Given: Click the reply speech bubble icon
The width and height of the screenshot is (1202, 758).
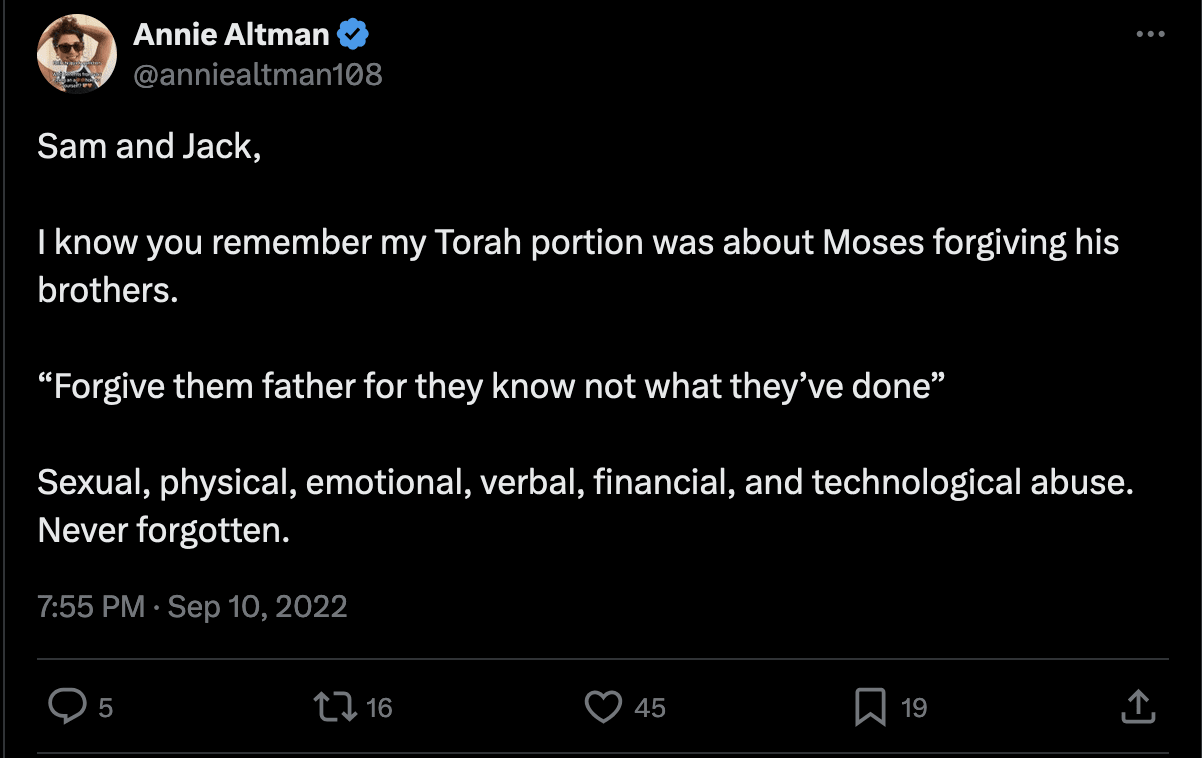Looking at the screenshot, I should (67, 707).
